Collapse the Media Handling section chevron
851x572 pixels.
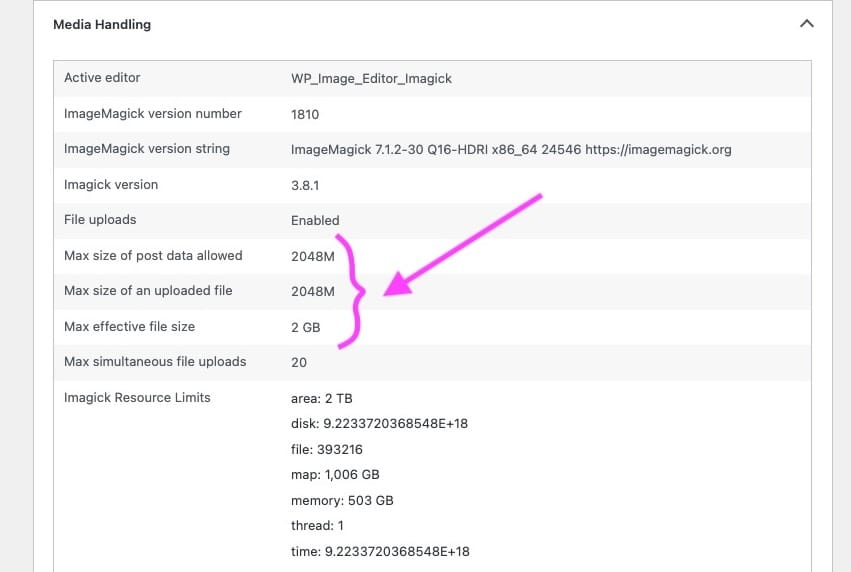tap(806, 23)
